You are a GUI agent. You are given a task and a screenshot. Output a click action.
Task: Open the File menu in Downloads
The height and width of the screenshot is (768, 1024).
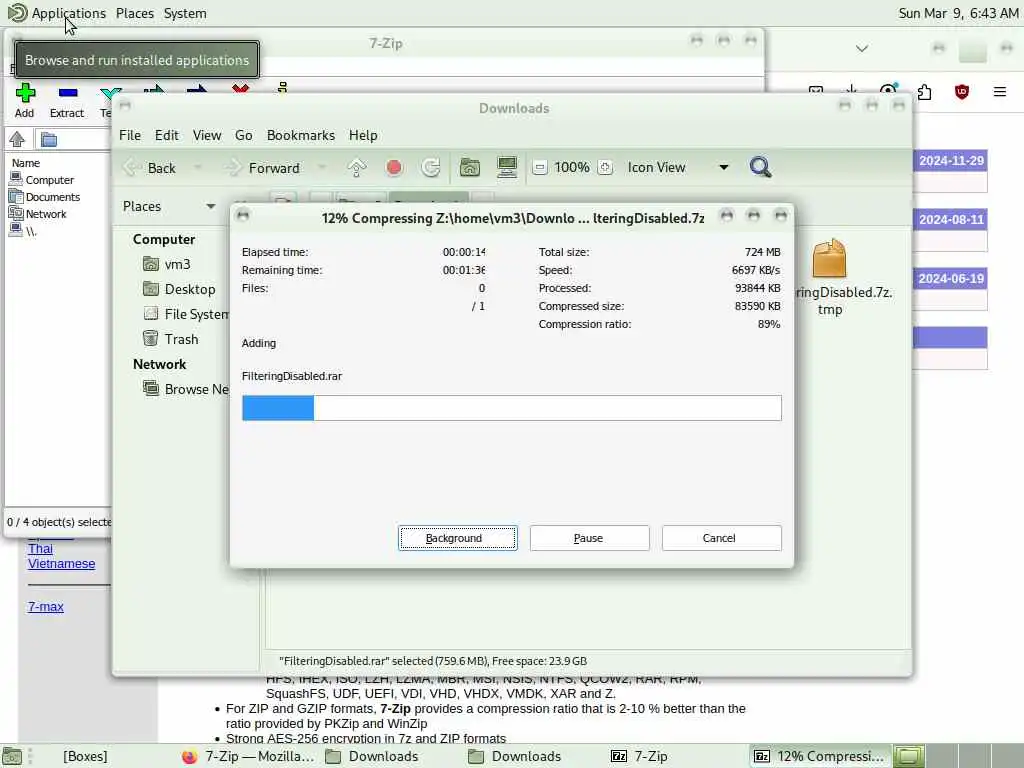click(x=129, y=135)
